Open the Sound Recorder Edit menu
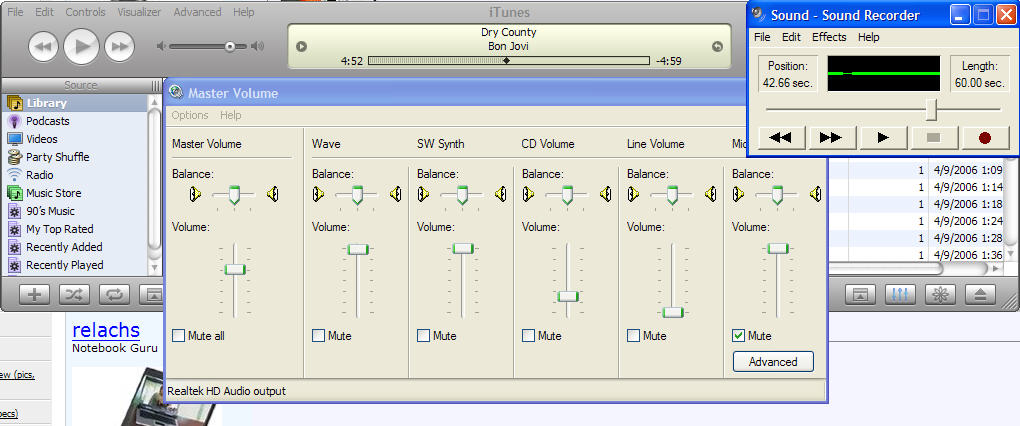 [791, 37]
